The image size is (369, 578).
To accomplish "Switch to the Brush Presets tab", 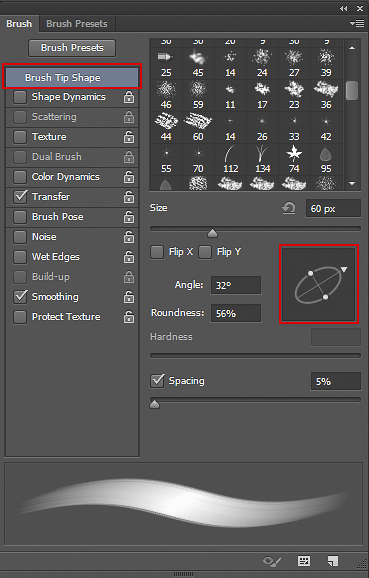I will click(x=77, y=24).
